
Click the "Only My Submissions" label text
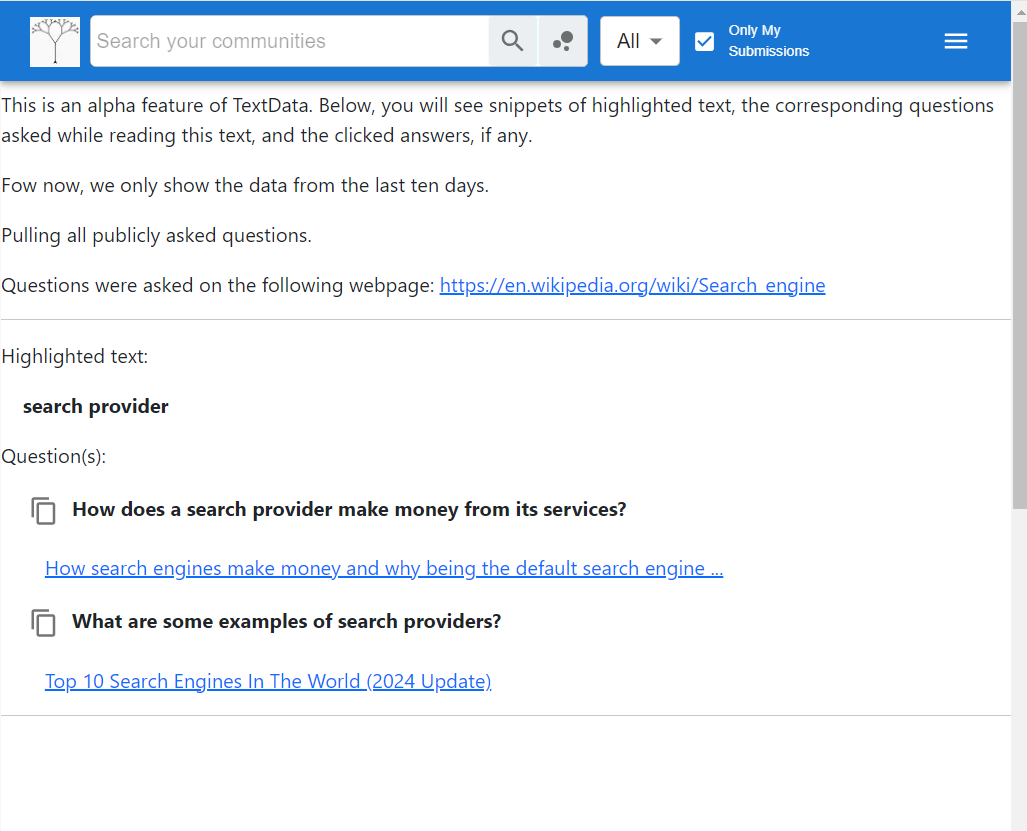[x=768, y=41]
